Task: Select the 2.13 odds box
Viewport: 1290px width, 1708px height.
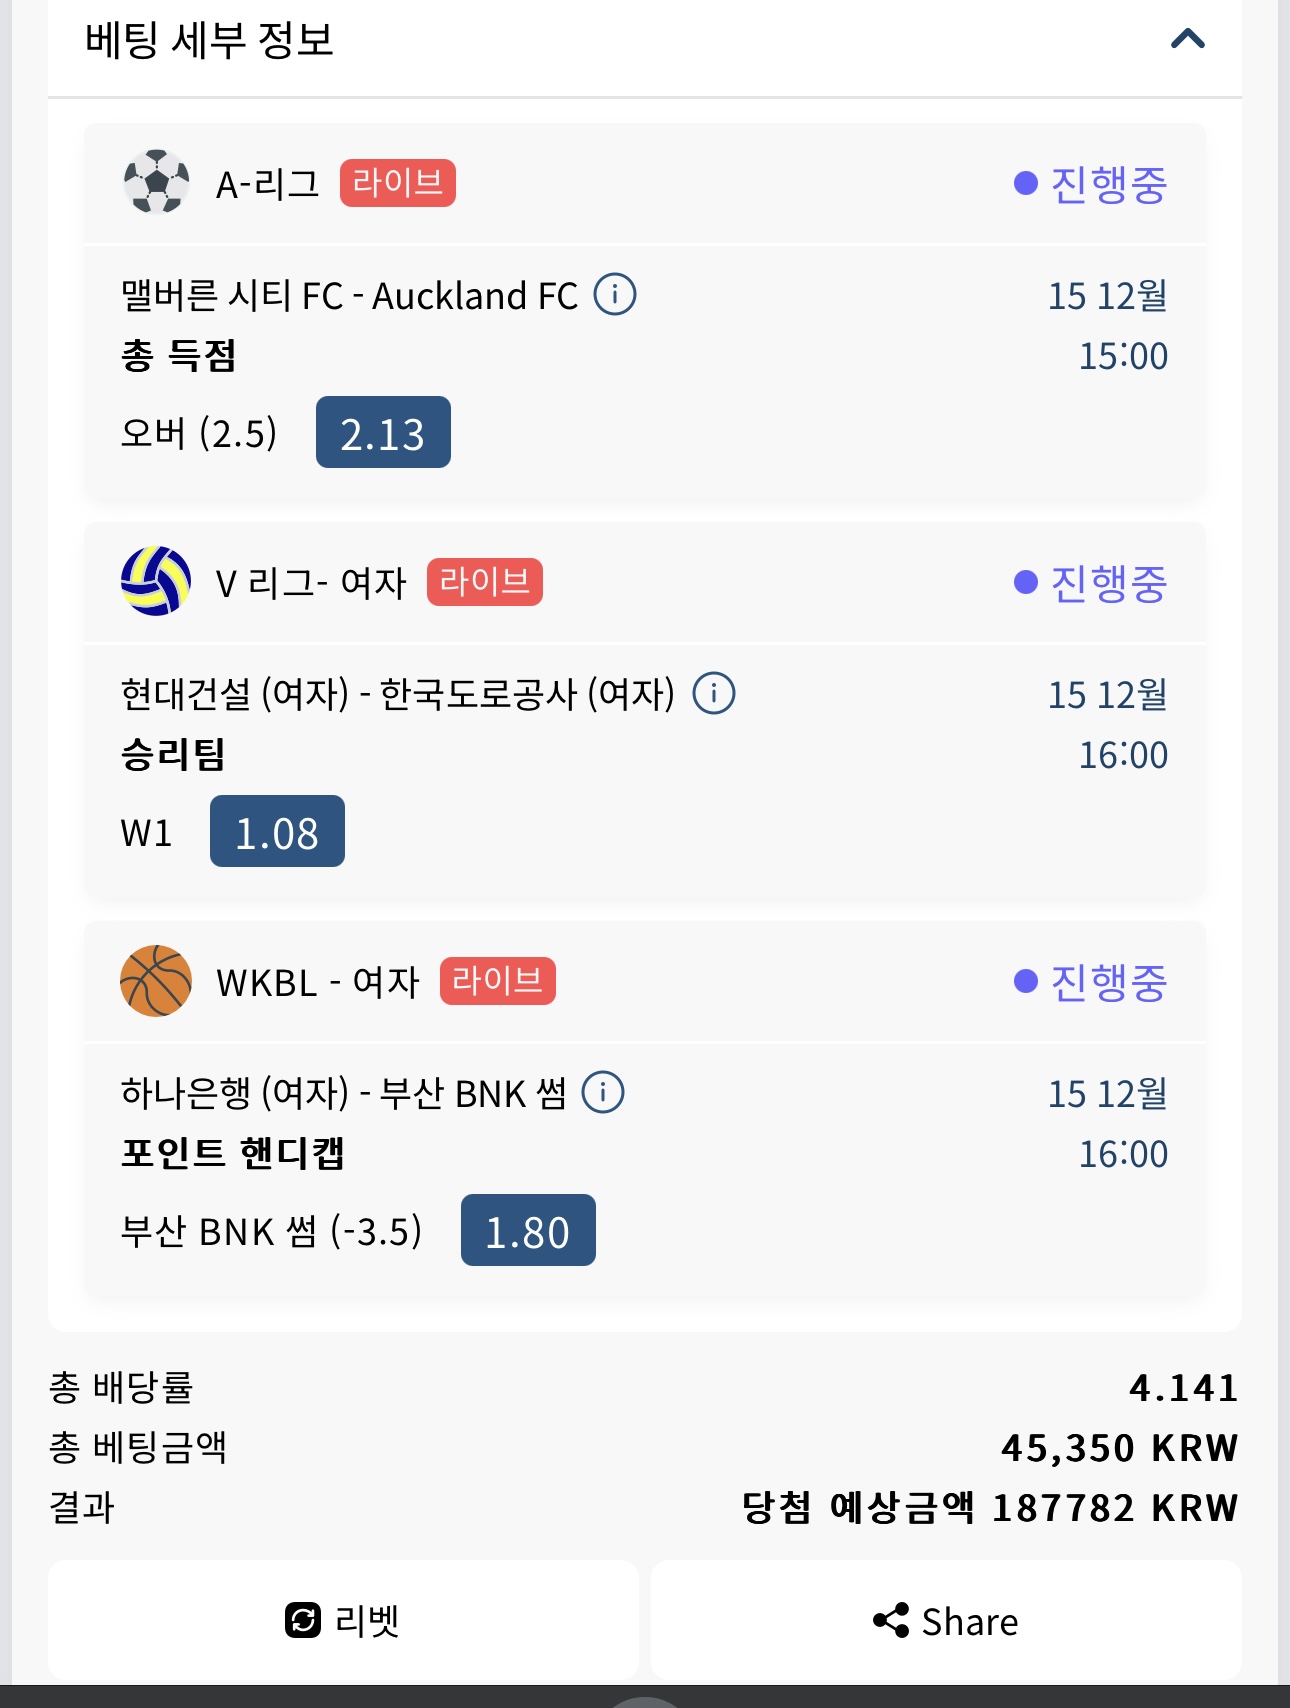Action: coord(383,433)
